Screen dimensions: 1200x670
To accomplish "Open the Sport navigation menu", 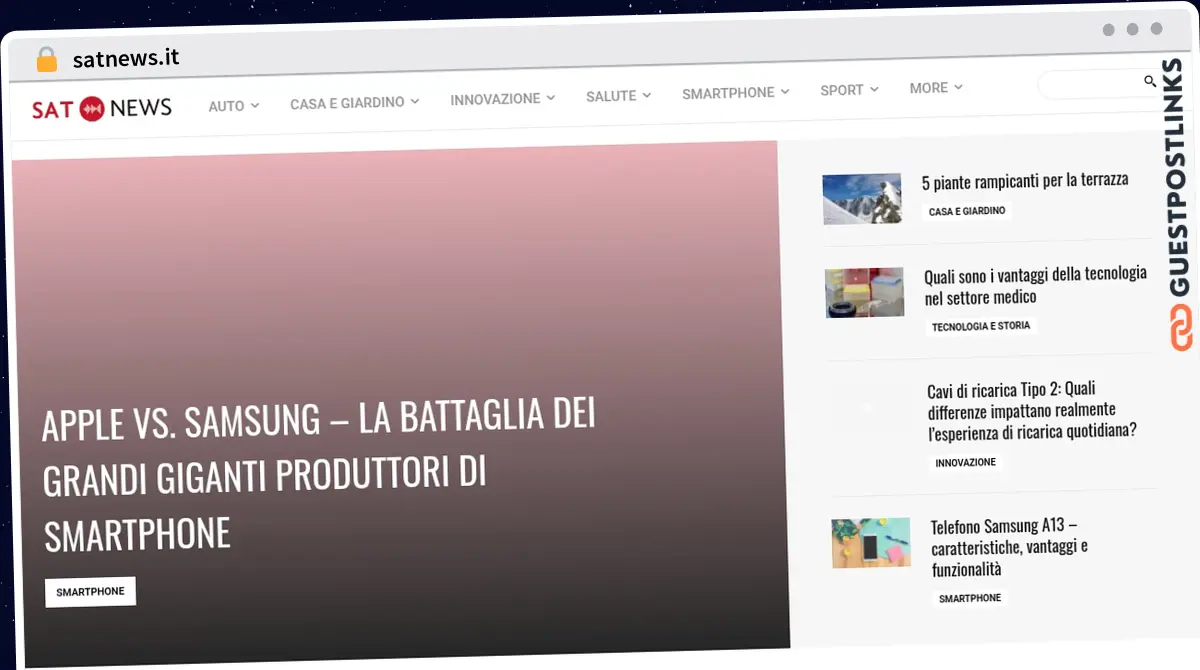I will tap(848, 90).
